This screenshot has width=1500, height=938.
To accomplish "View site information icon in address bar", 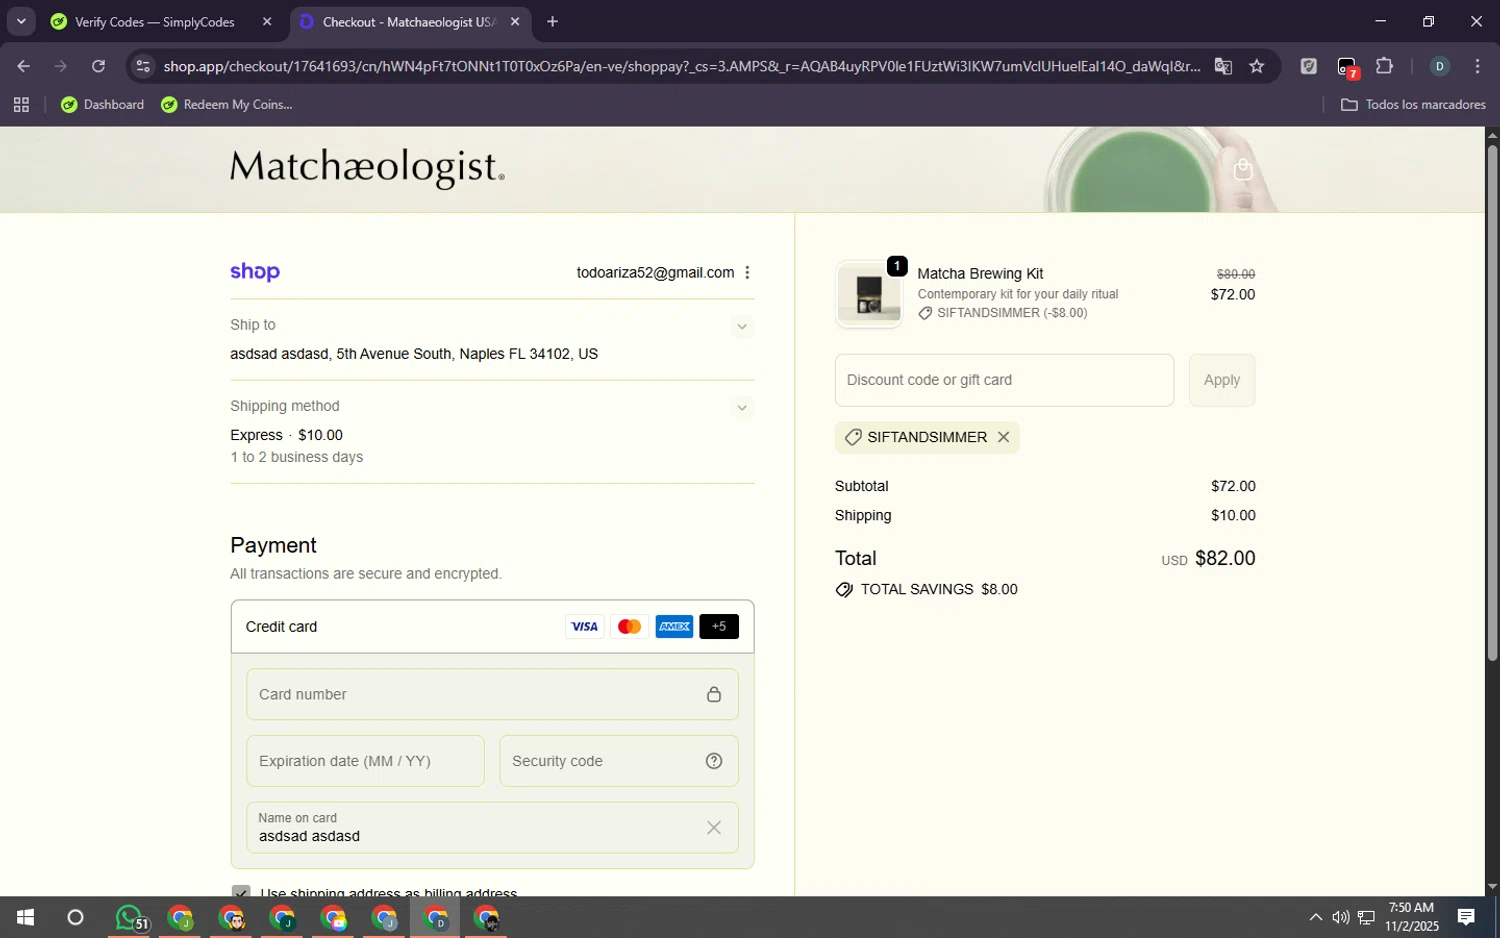I will coord(143,66).
